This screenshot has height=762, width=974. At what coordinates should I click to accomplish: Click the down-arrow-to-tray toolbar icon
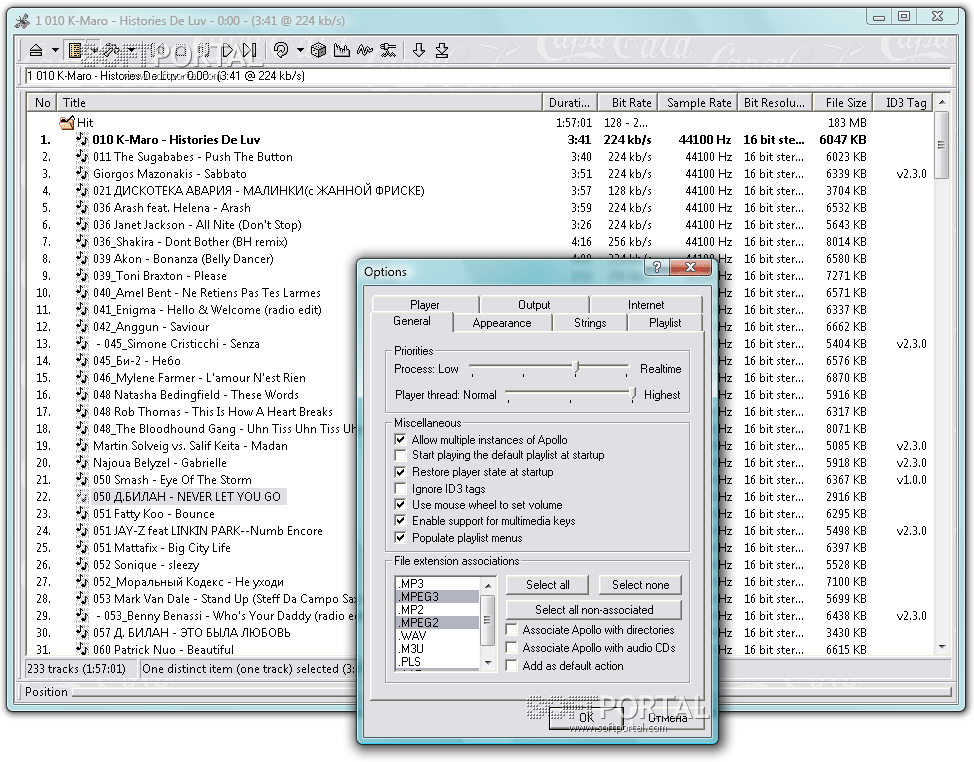pyautogui.click(x=441, y=50)
